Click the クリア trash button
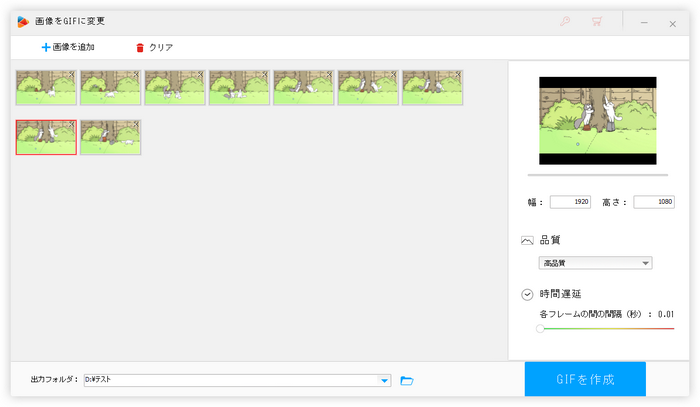 click(154, 47)
